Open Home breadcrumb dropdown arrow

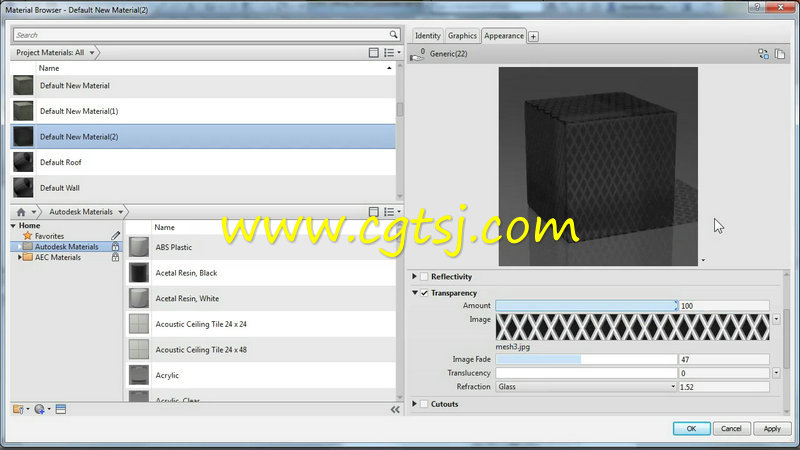tap(34, 212)
